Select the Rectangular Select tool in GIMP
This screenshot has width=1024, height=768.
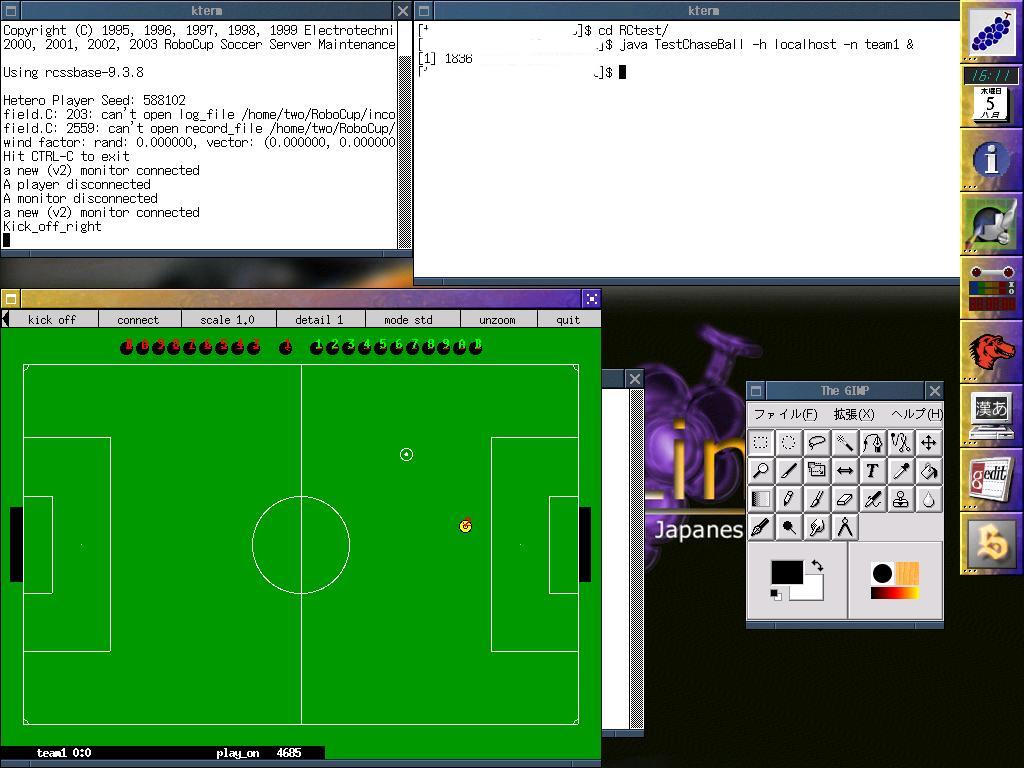760,443
